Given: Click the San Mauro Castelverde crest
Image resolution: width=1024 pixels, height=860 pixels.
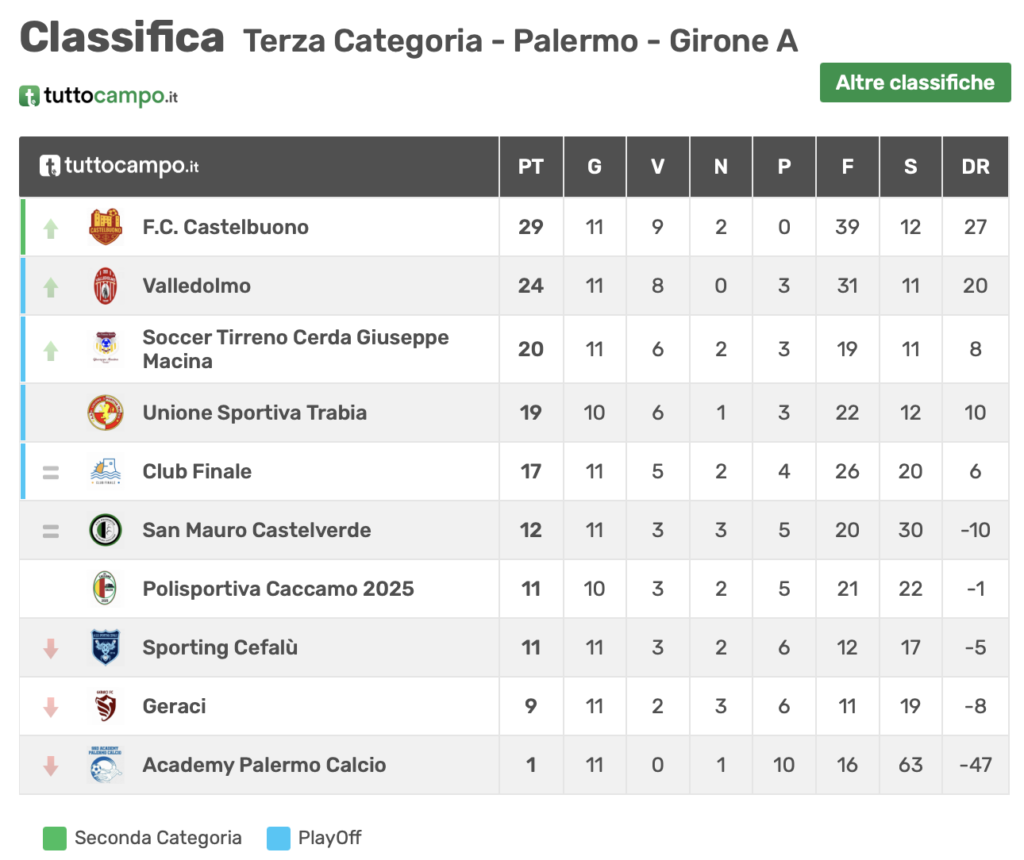Looking at the screenshot, I should [x=105, y=530].
